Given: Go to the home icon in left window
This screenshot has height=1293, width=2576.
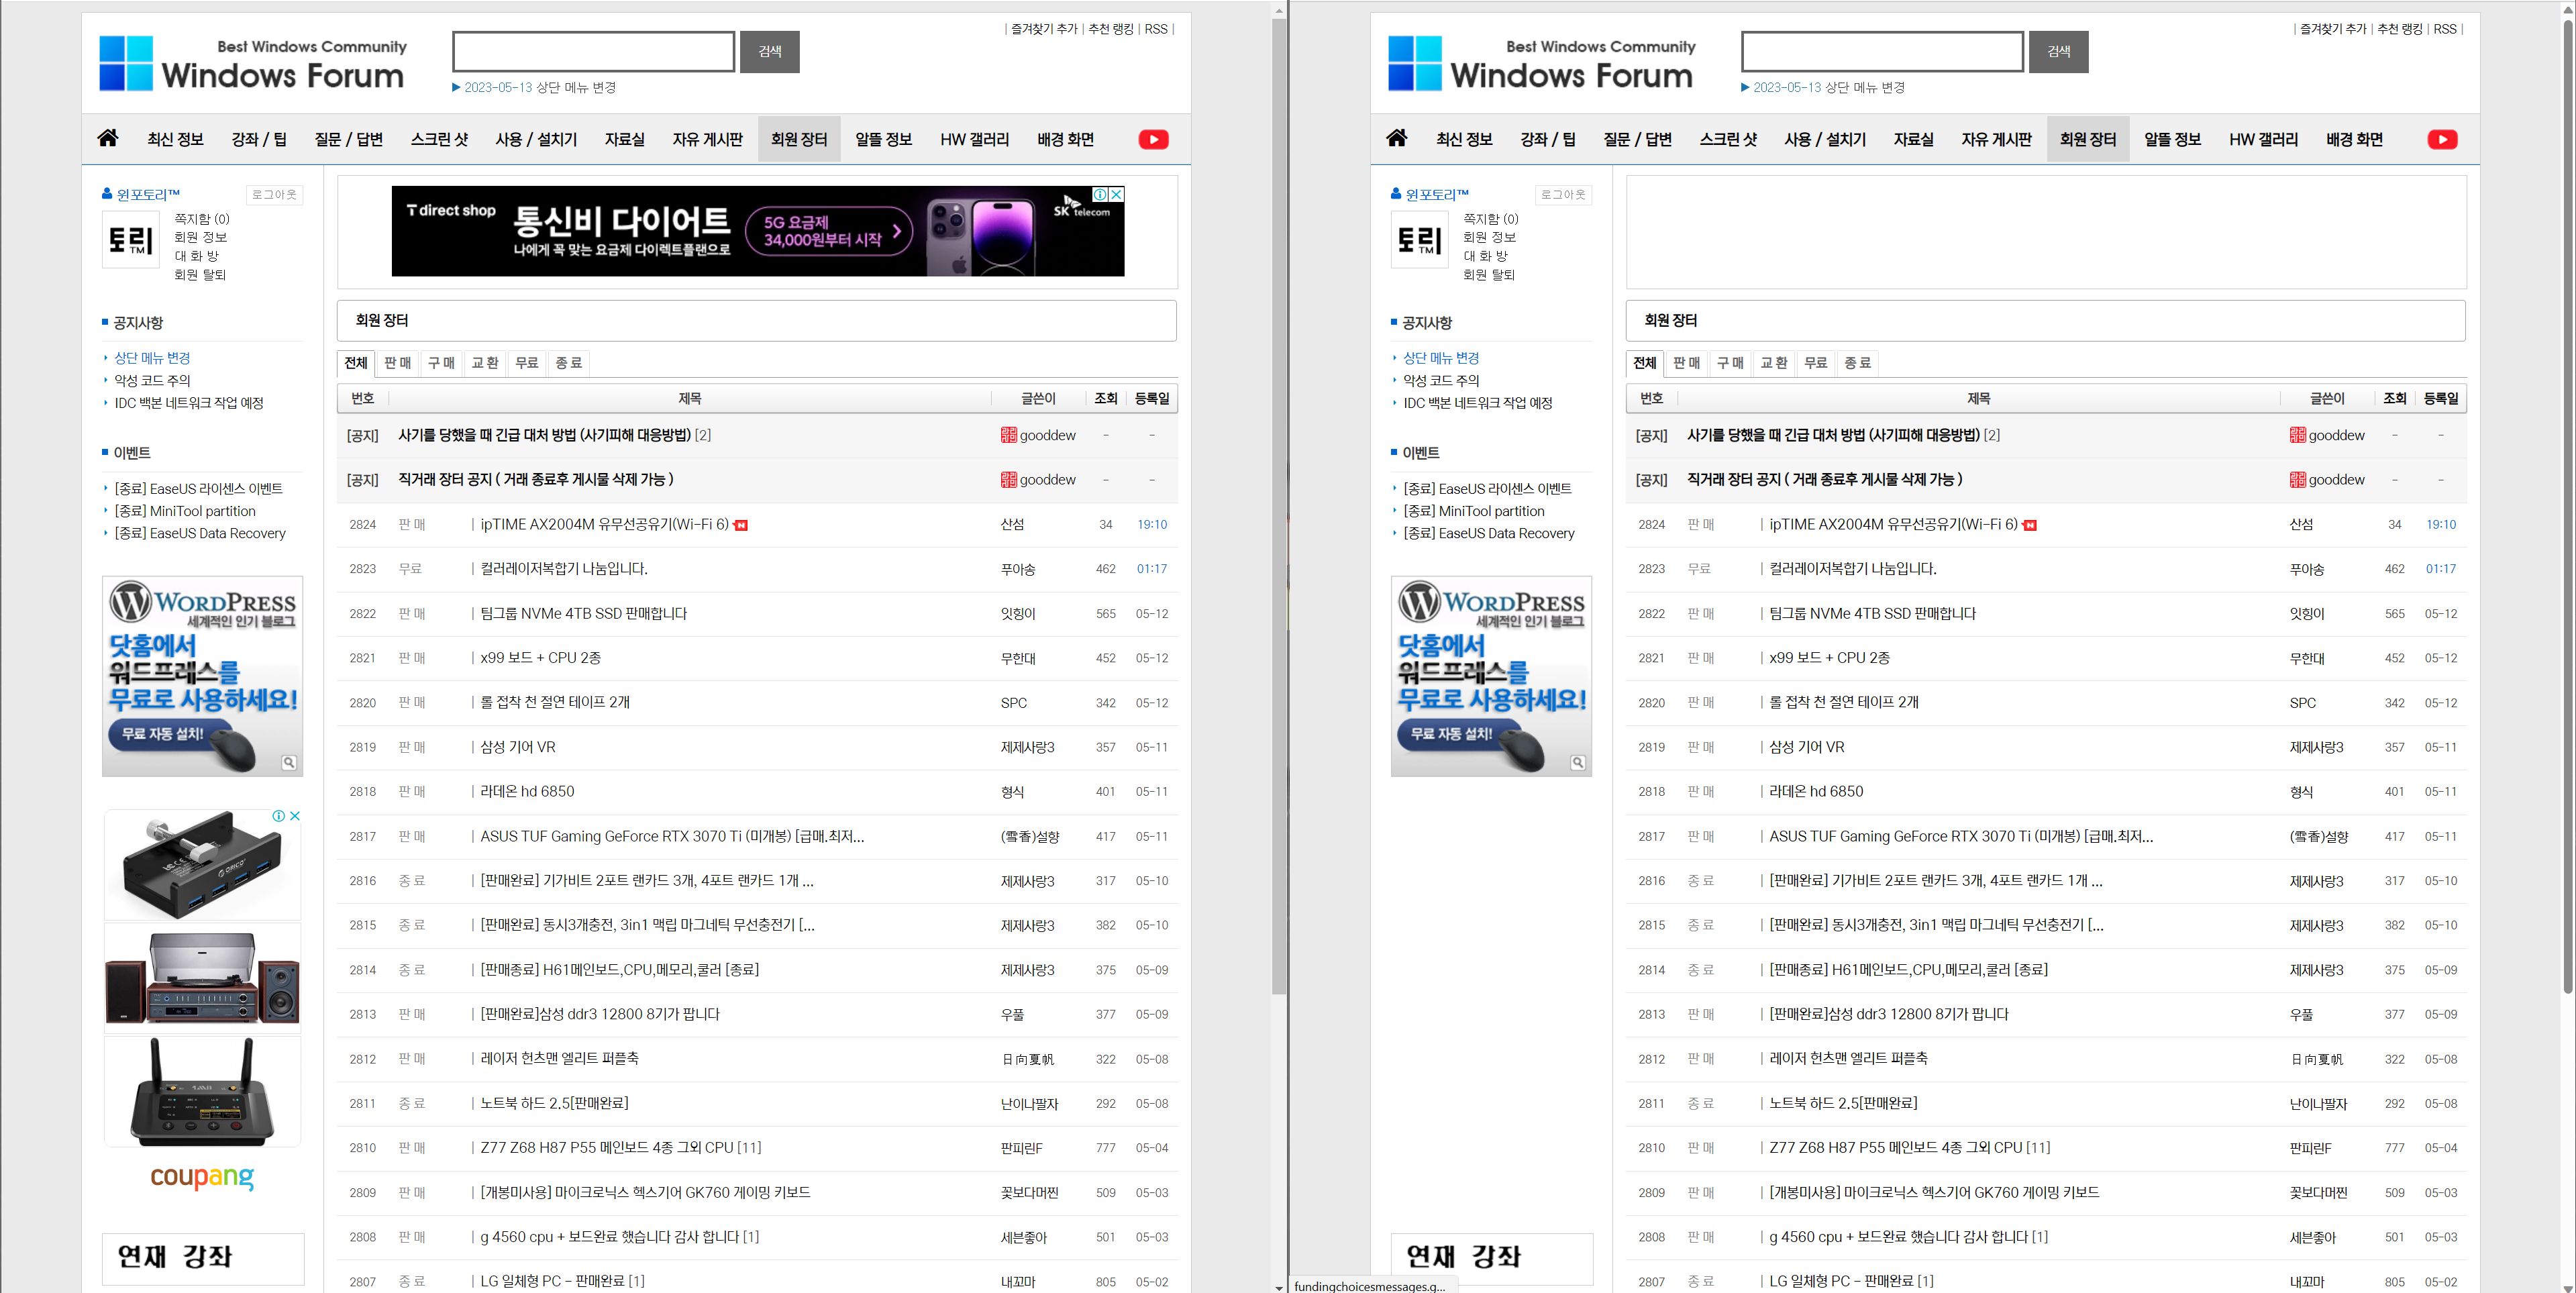Looking at the screenshot, I should 108,138.
